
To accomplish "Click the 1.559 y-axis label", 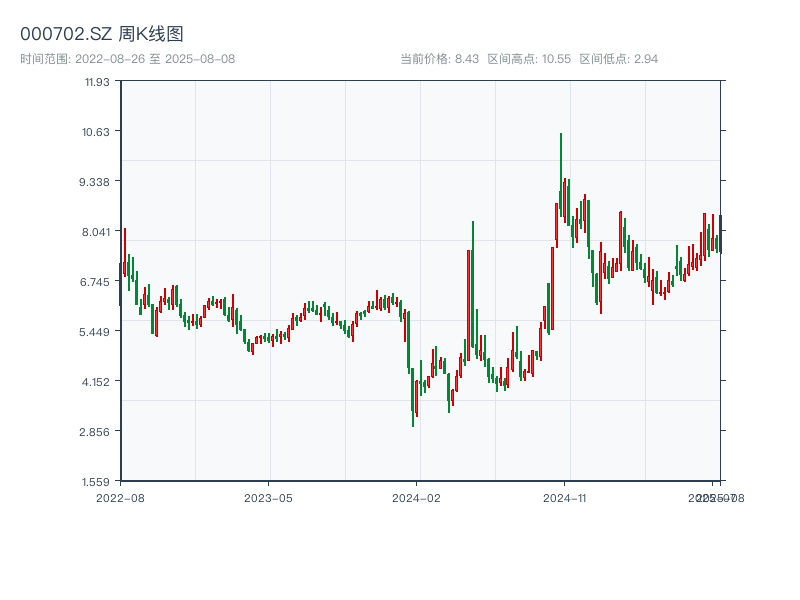I will [x=96, y=481].
